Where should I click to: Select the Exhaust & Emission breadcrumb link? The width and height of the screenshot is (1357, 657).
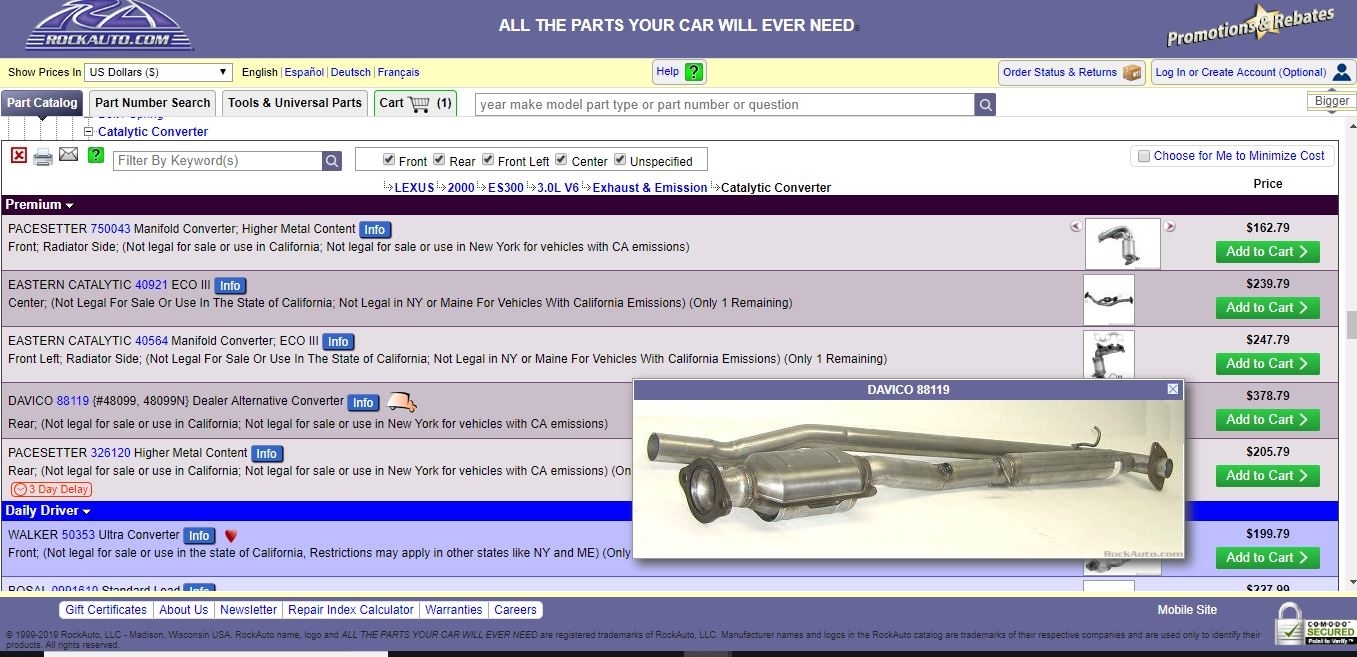click(650, 188)
